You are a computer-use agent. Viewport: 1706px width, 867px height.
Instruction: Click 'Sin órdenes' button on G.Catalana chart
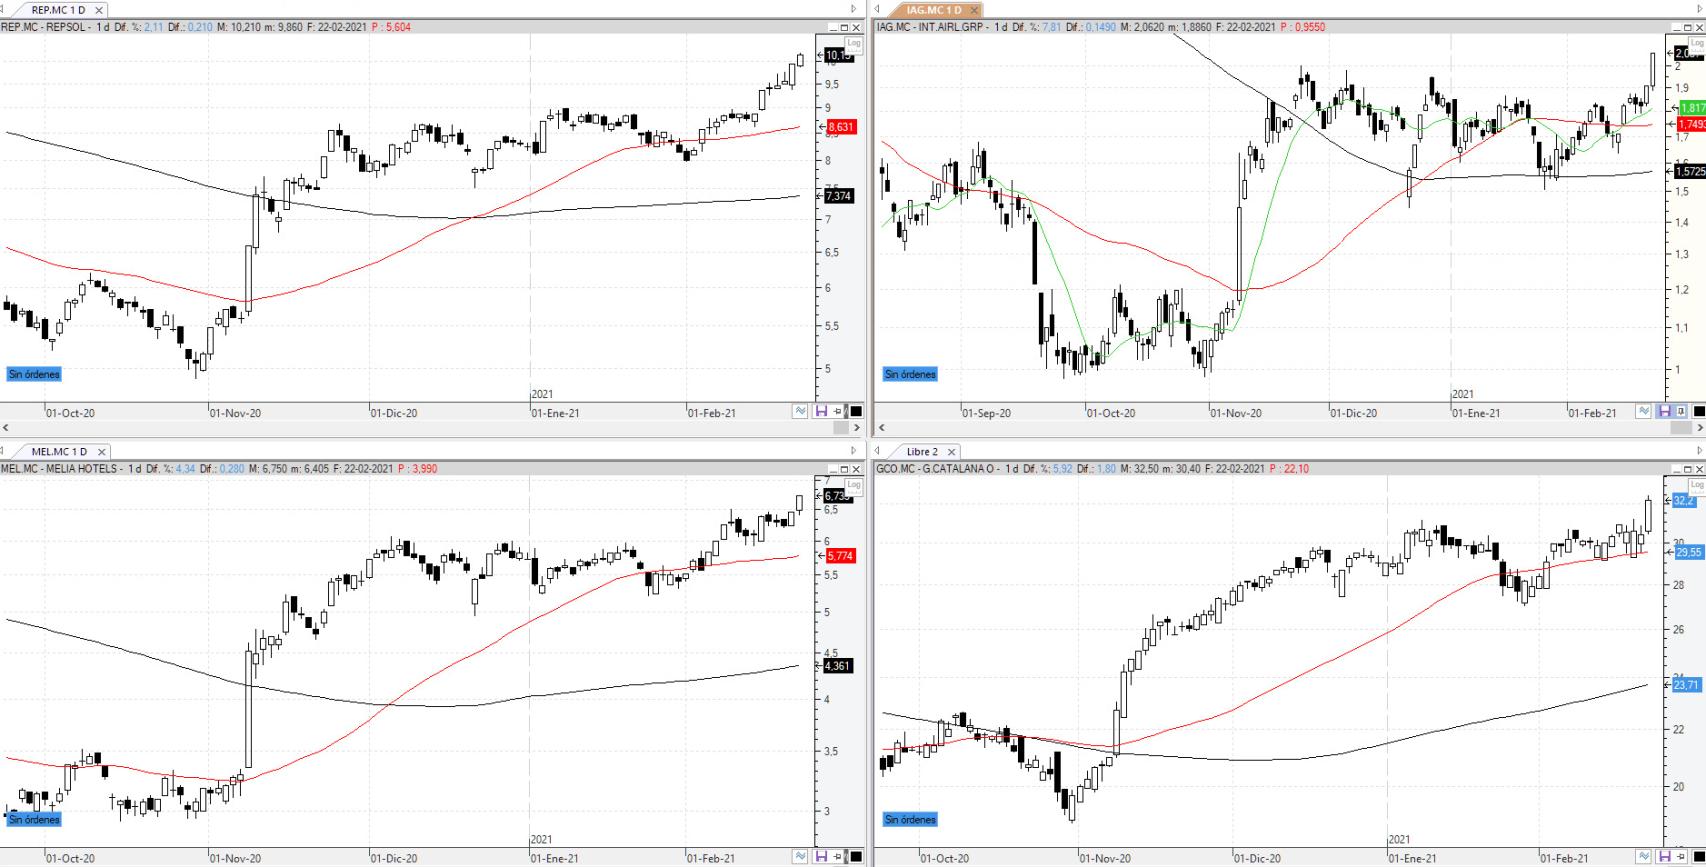pos(910,819)
